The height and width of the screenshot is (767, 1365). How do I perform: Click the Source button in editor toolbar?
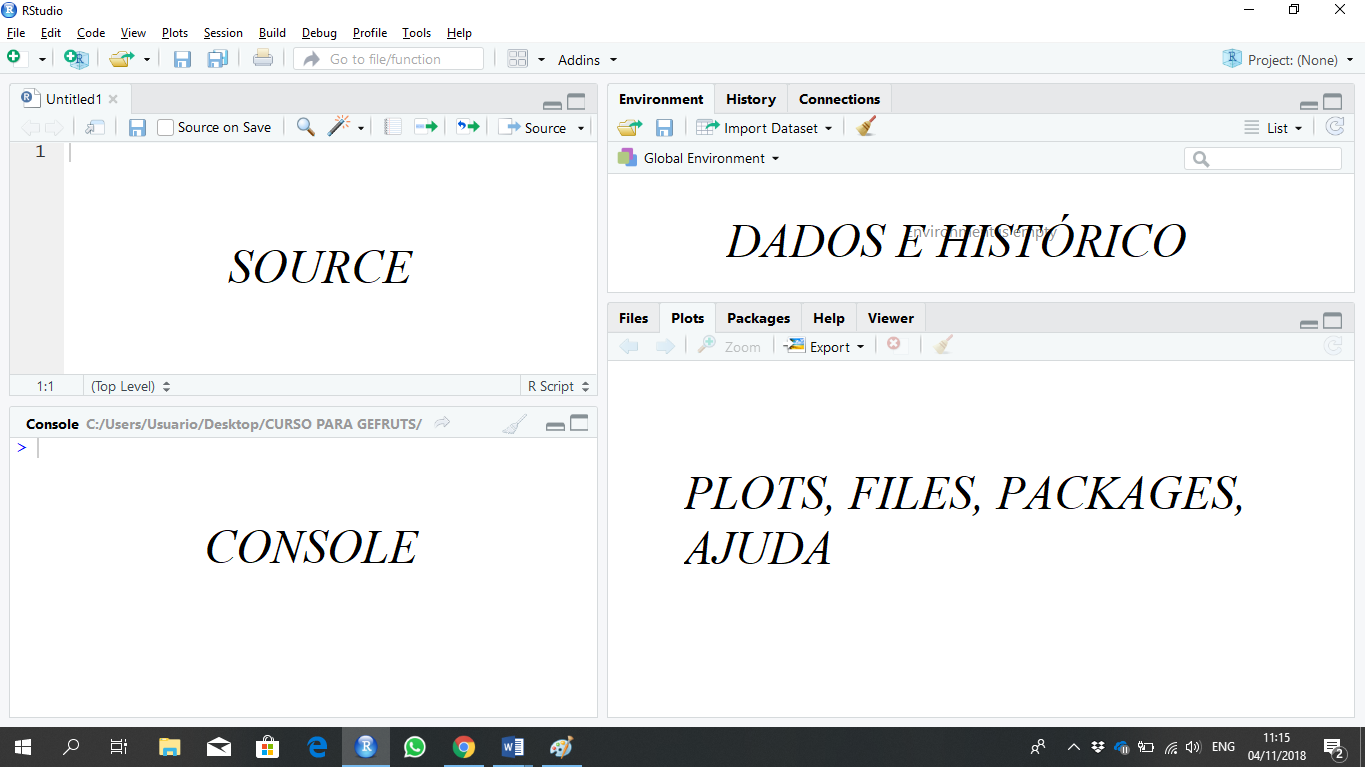tap(535, 128)
